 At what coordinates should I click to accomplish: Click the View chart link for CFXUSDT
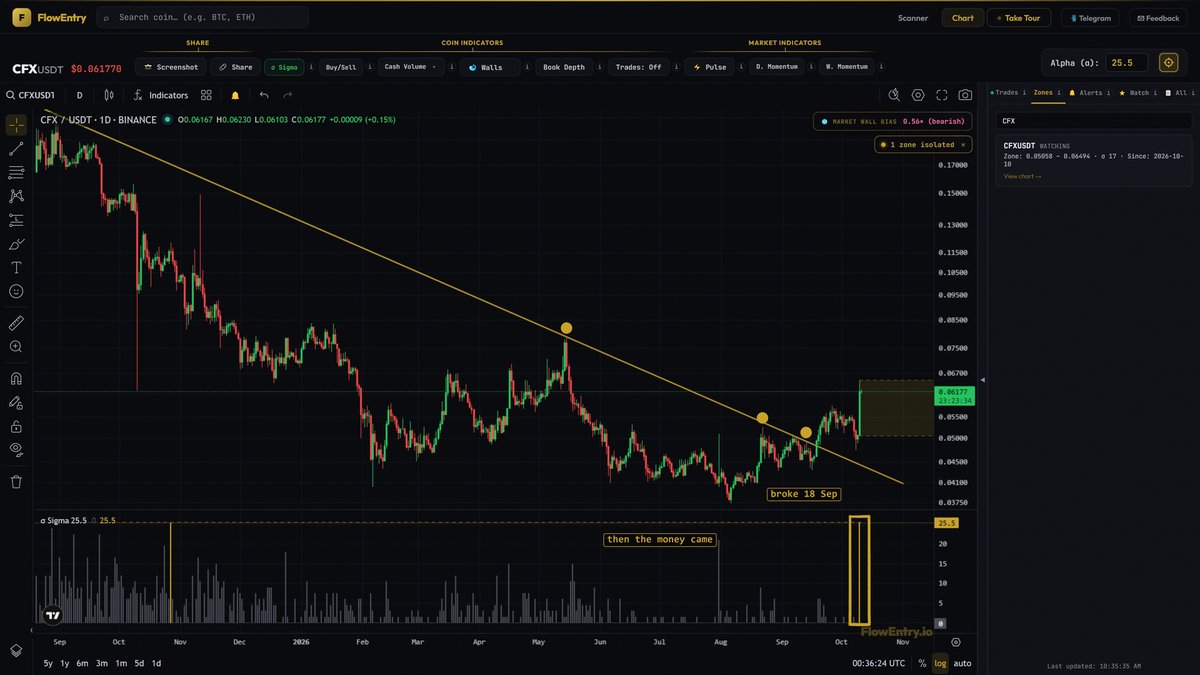click(1022, 176)
